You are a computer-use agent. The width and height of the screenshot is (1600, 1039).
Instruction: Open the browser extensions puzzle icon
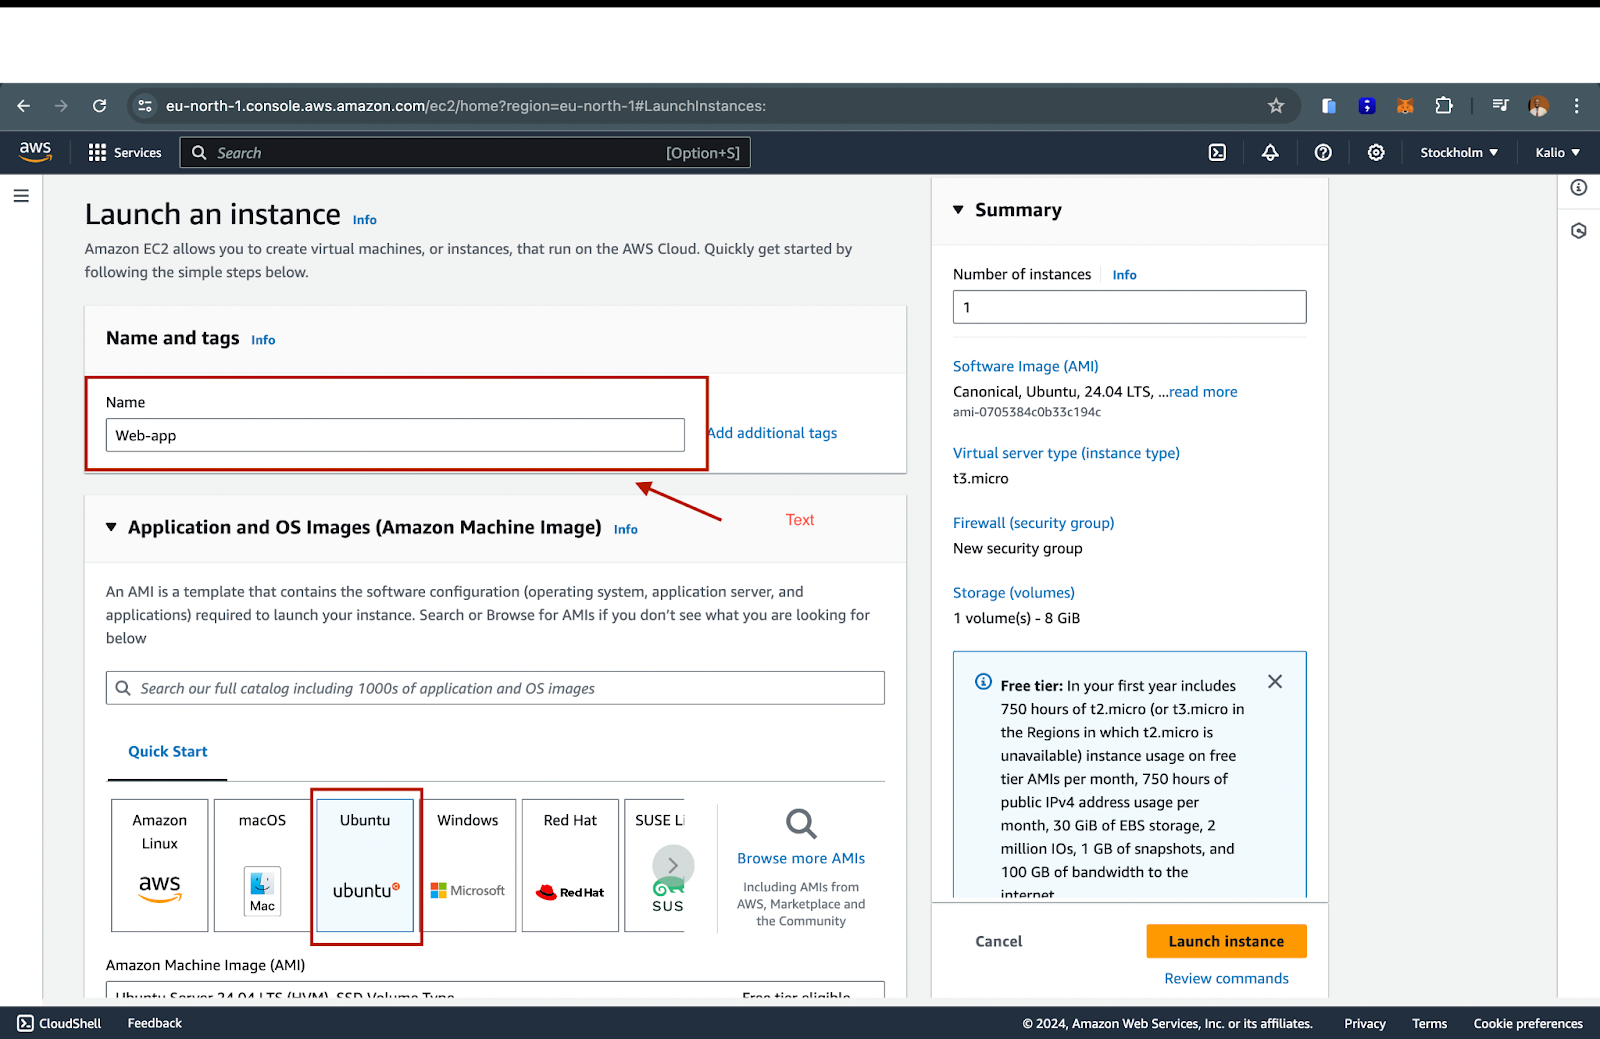[x=1444, y=106]
